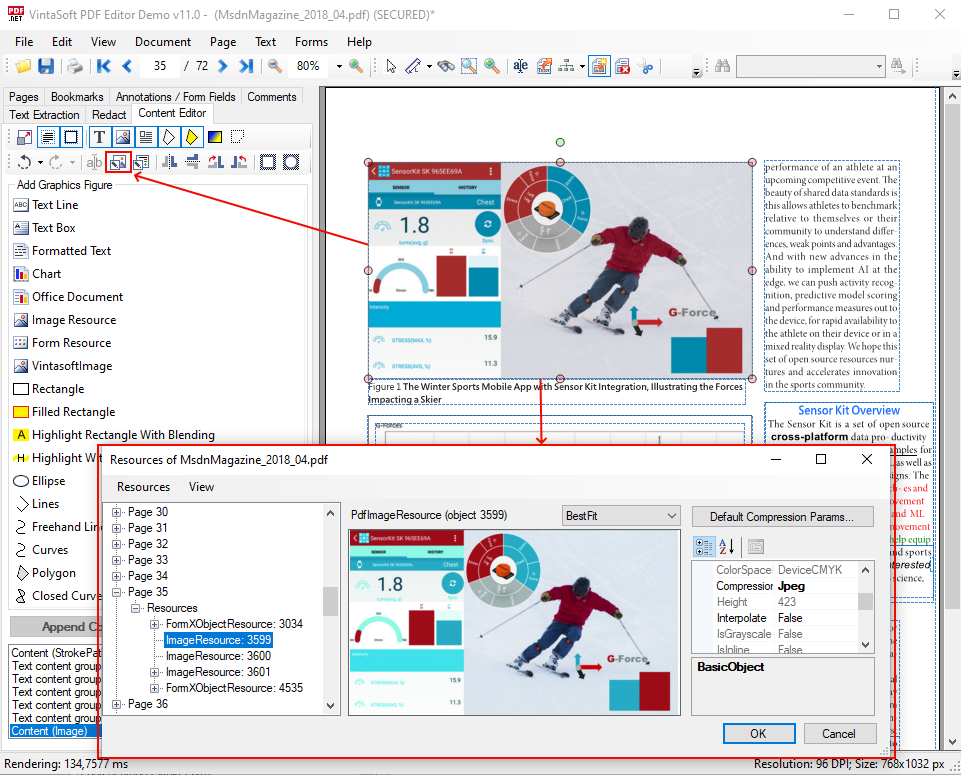Viewport: 961px width, 775px height.
Task: Activate the text selection tool
Action: coord(520,66)
